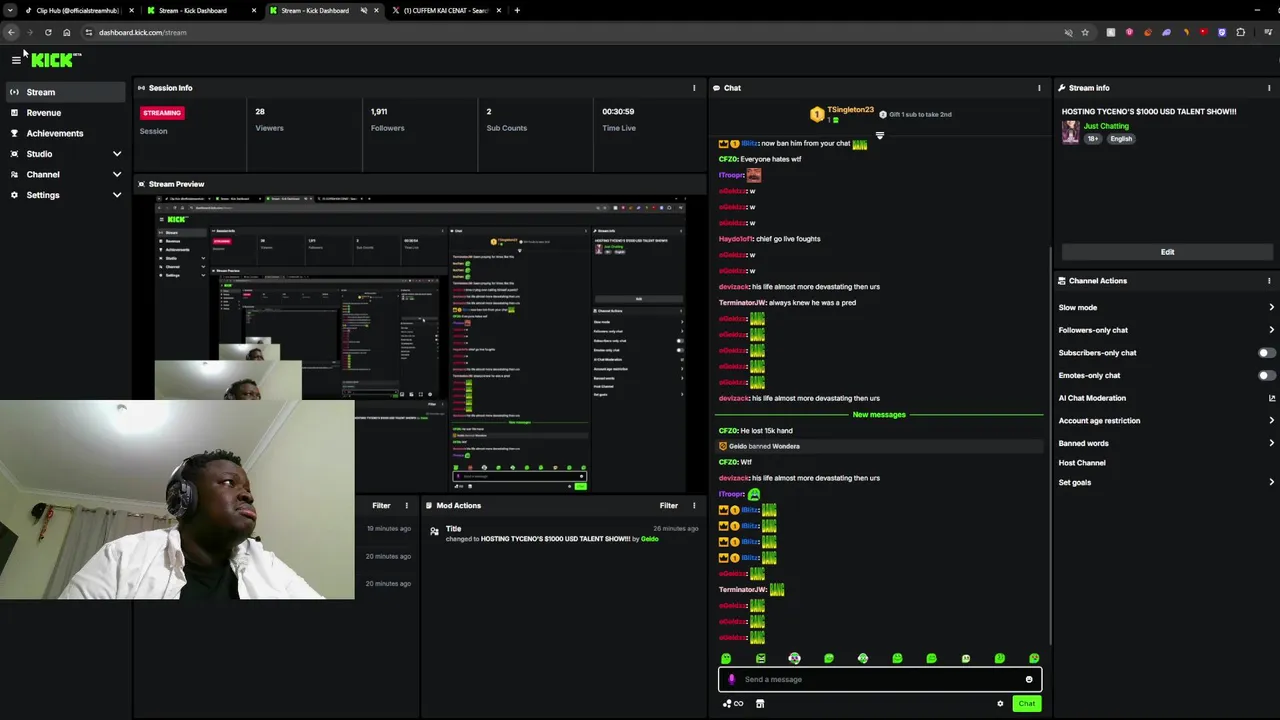Switch to first Stream - Kick Dashboard tab
This screenshot has height=720, width=1280.
point(200,10)
